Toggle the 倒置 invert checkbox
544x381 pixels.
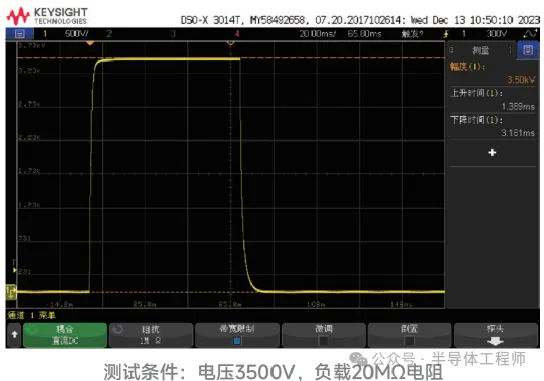click(409, 341)
